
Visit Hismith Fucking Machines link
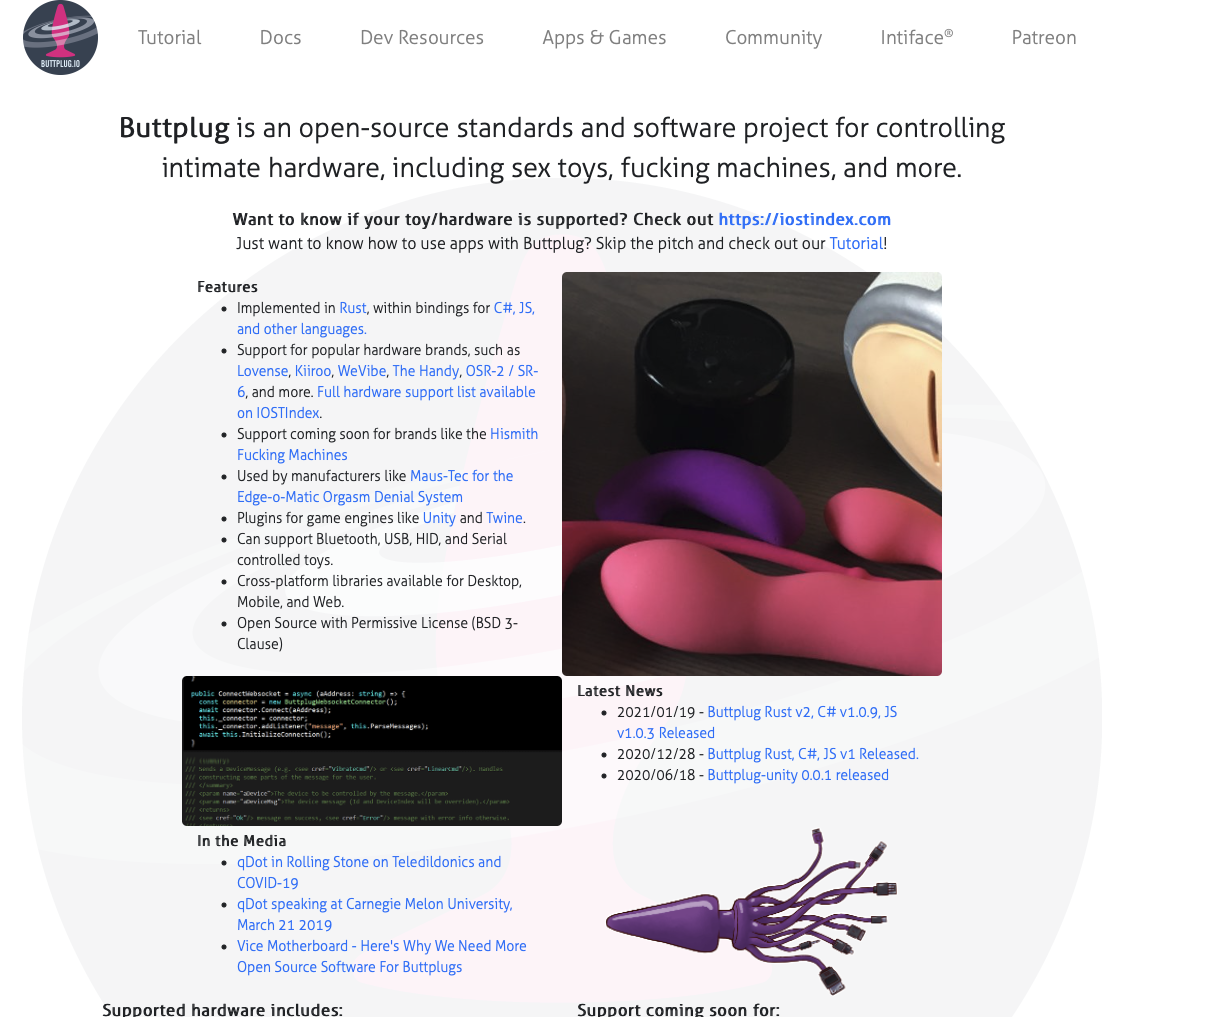(x=387, y=444)
